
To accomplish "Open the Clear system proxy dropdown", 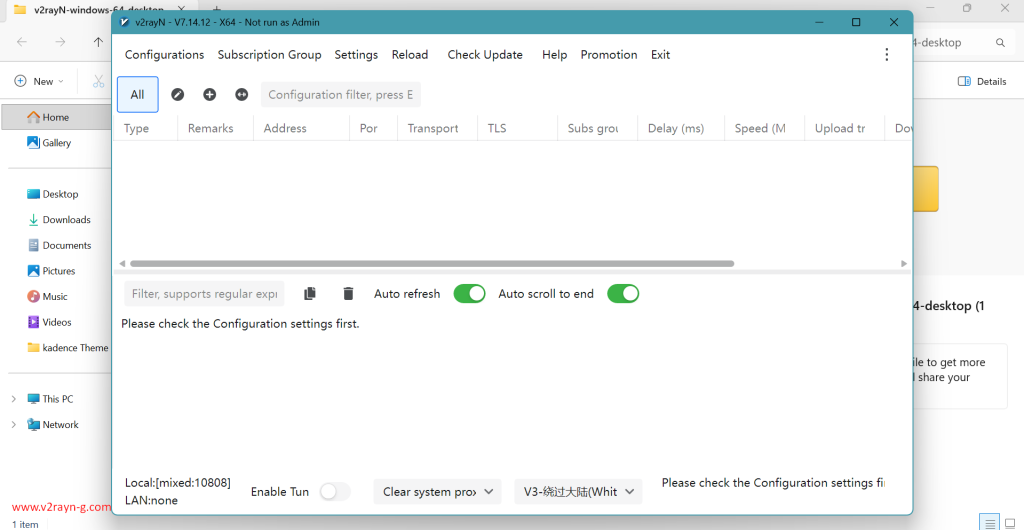I will click(438, 491).
